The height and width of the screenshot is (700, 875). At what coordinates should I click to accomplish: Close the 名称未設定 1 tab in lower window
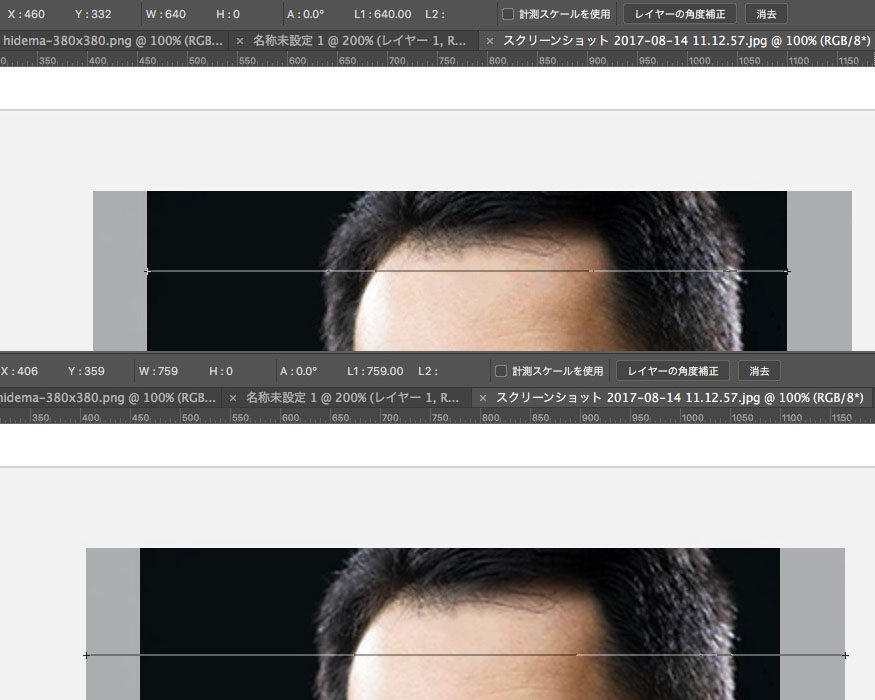pos(234,397)
